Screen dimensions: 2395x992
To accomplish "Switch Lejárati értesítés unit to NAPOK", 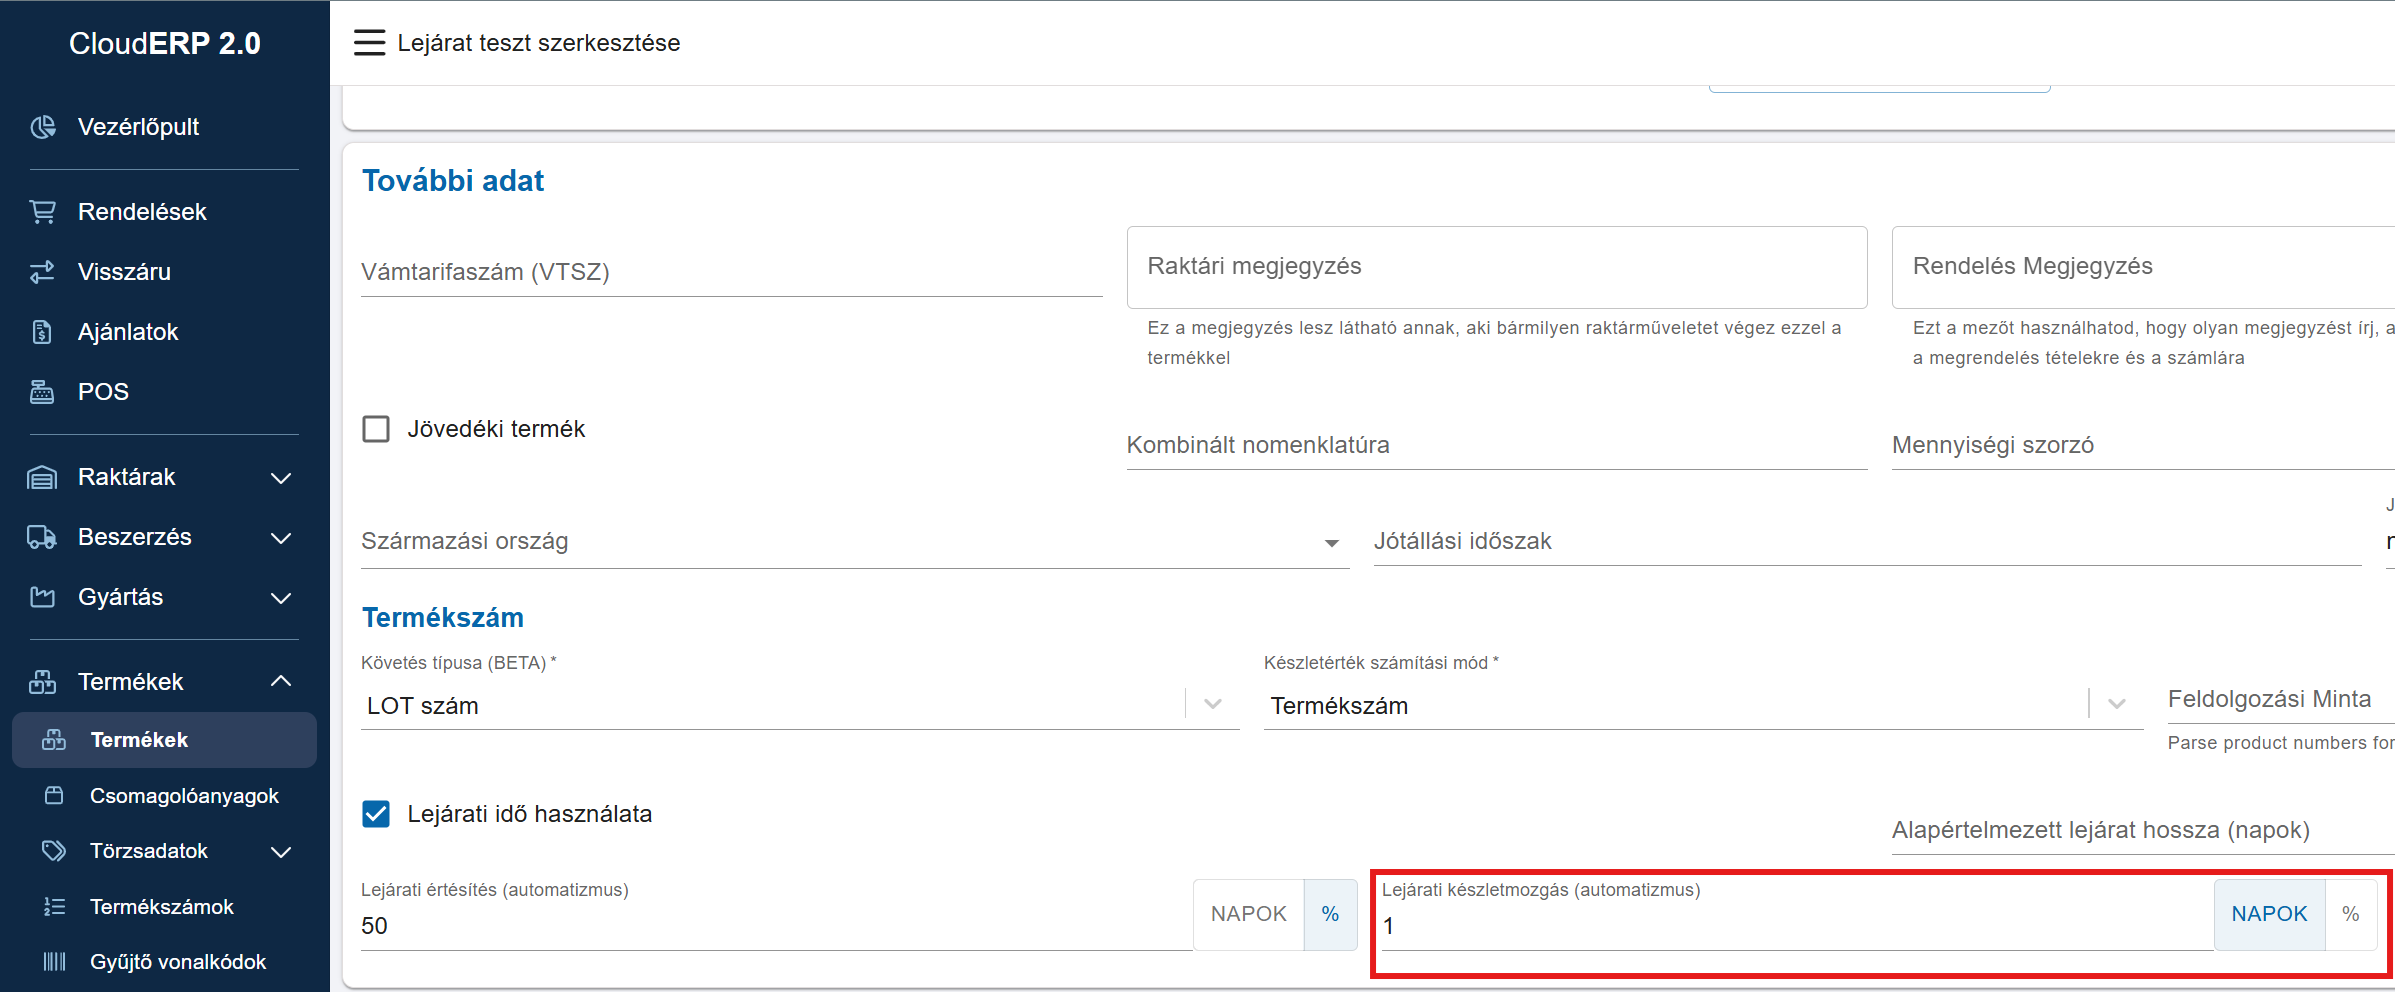I will click(x=1248, y=914).
